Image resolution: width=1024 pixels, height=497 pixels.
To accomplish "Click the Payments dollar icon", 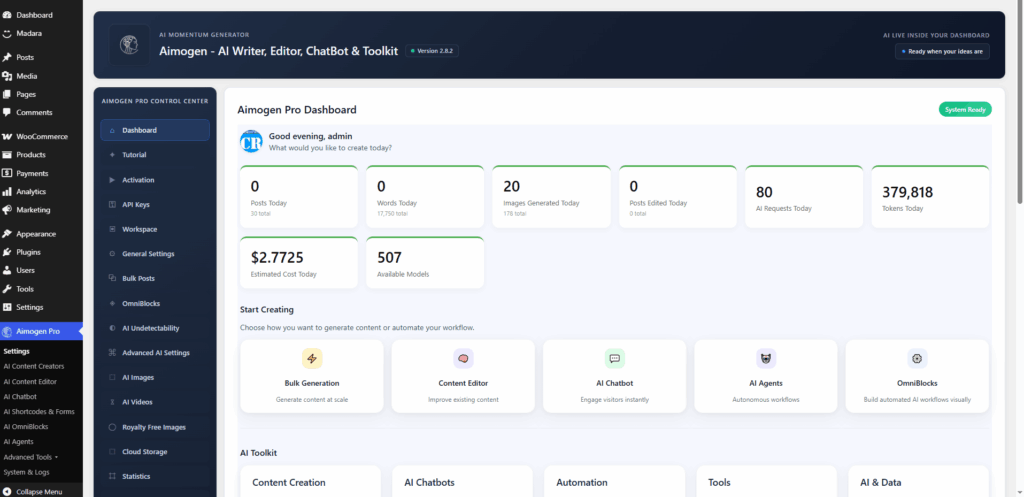I will (7, 173).
